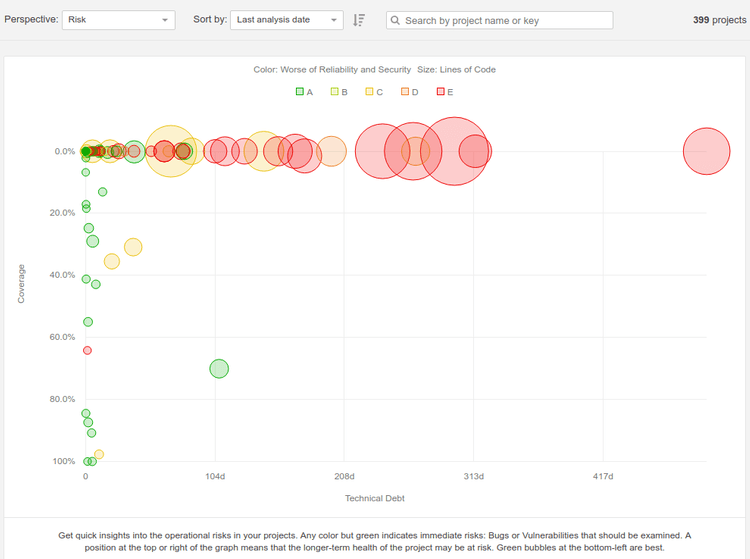This screenshot has height=559, width=750.
Task: Select the small yellow bubble near 100% coverage
Action: [99, 454]
